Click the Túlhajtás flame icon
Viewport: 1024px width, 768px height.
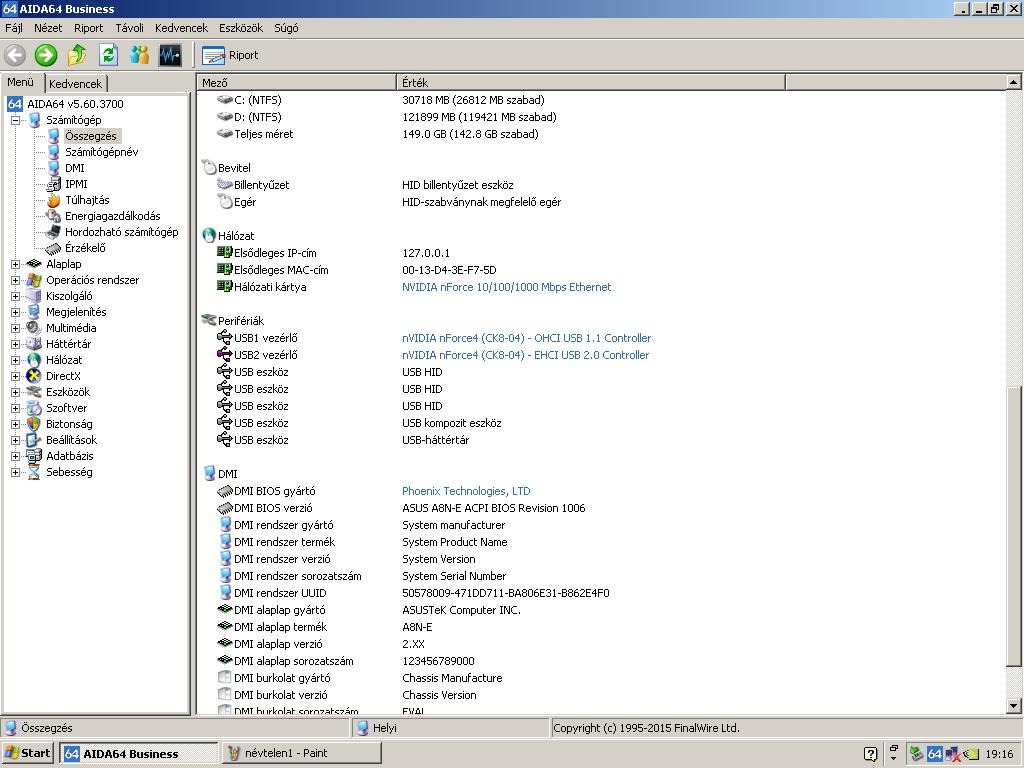pyautogui.click(x=54, y=200)
